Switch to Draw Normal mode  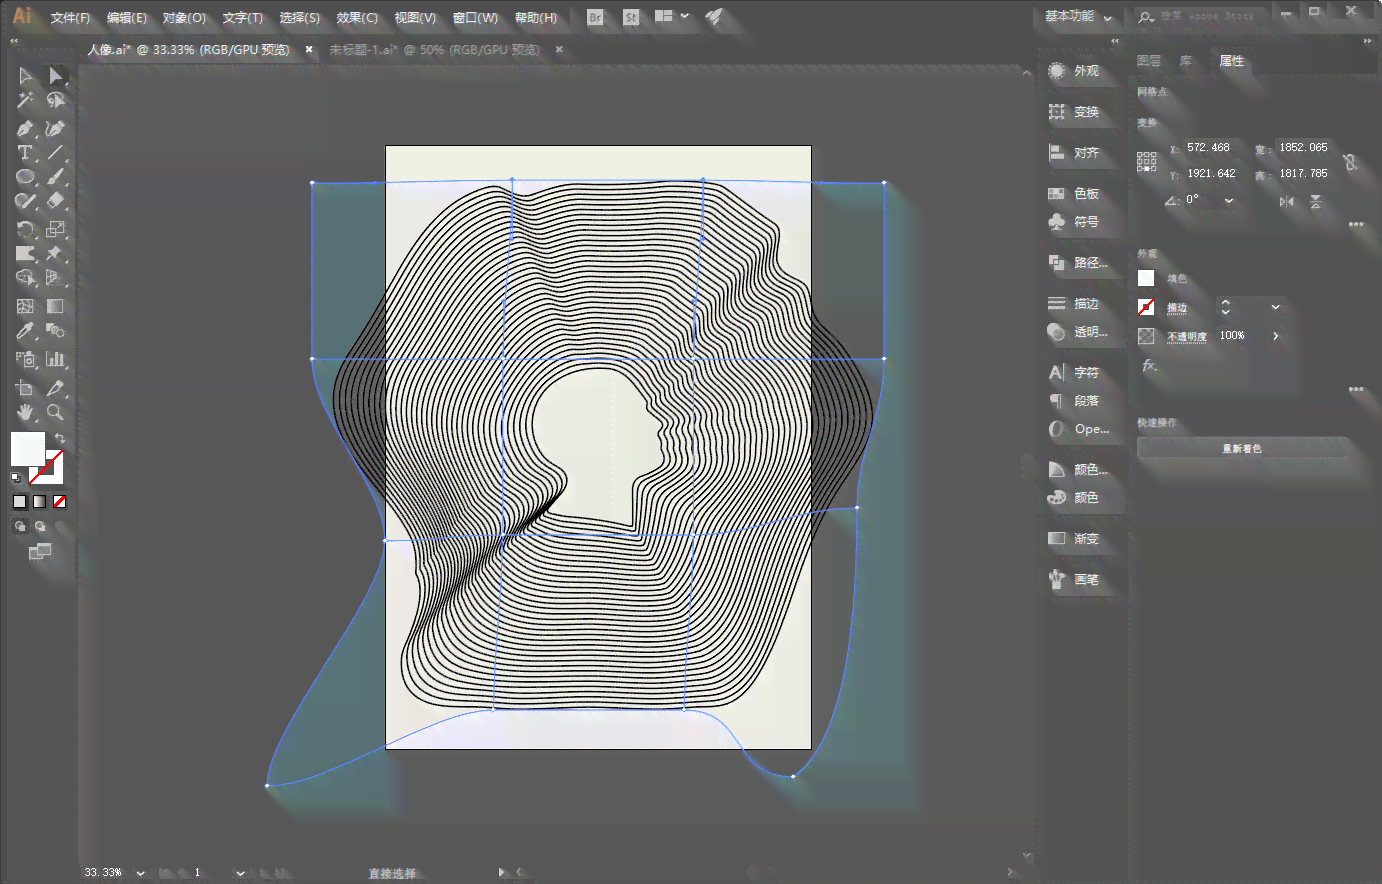coord(20,526)
